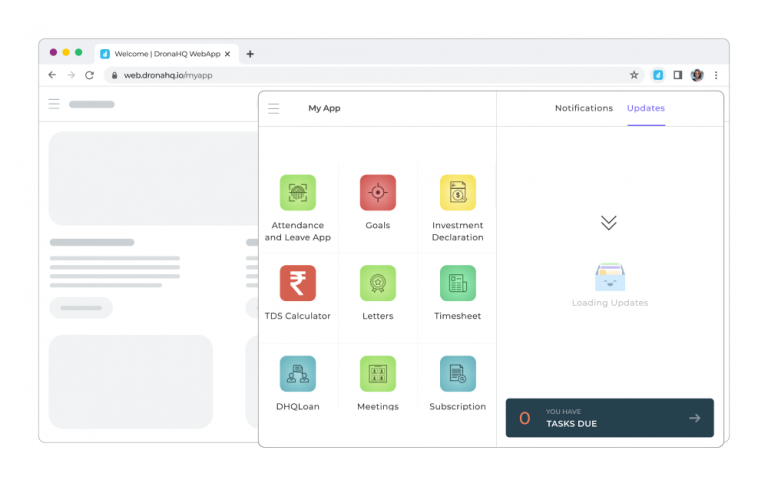This screenshot has width=768, height=480.
Task: Click the Timesheet label
Action: click(x=457, y=316)
